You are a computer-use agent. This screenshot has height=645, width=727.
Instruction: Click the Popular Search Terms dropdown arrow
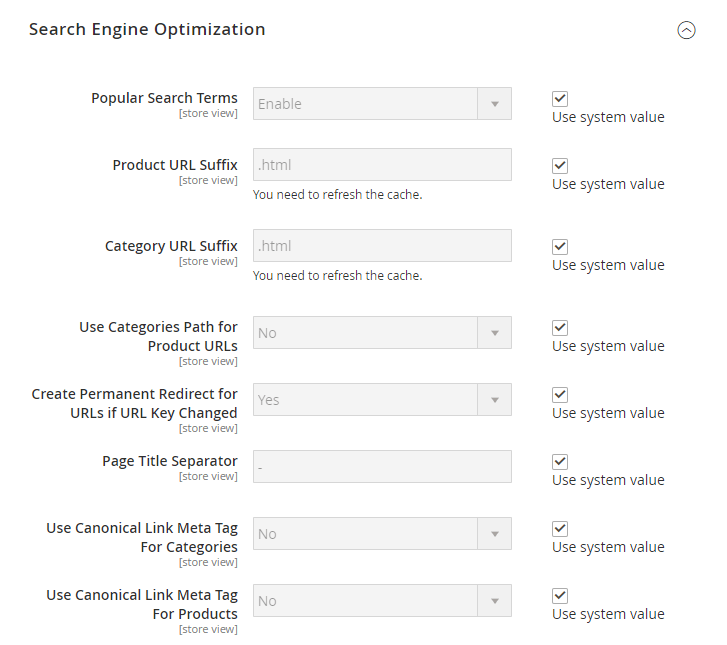point(494,104)
